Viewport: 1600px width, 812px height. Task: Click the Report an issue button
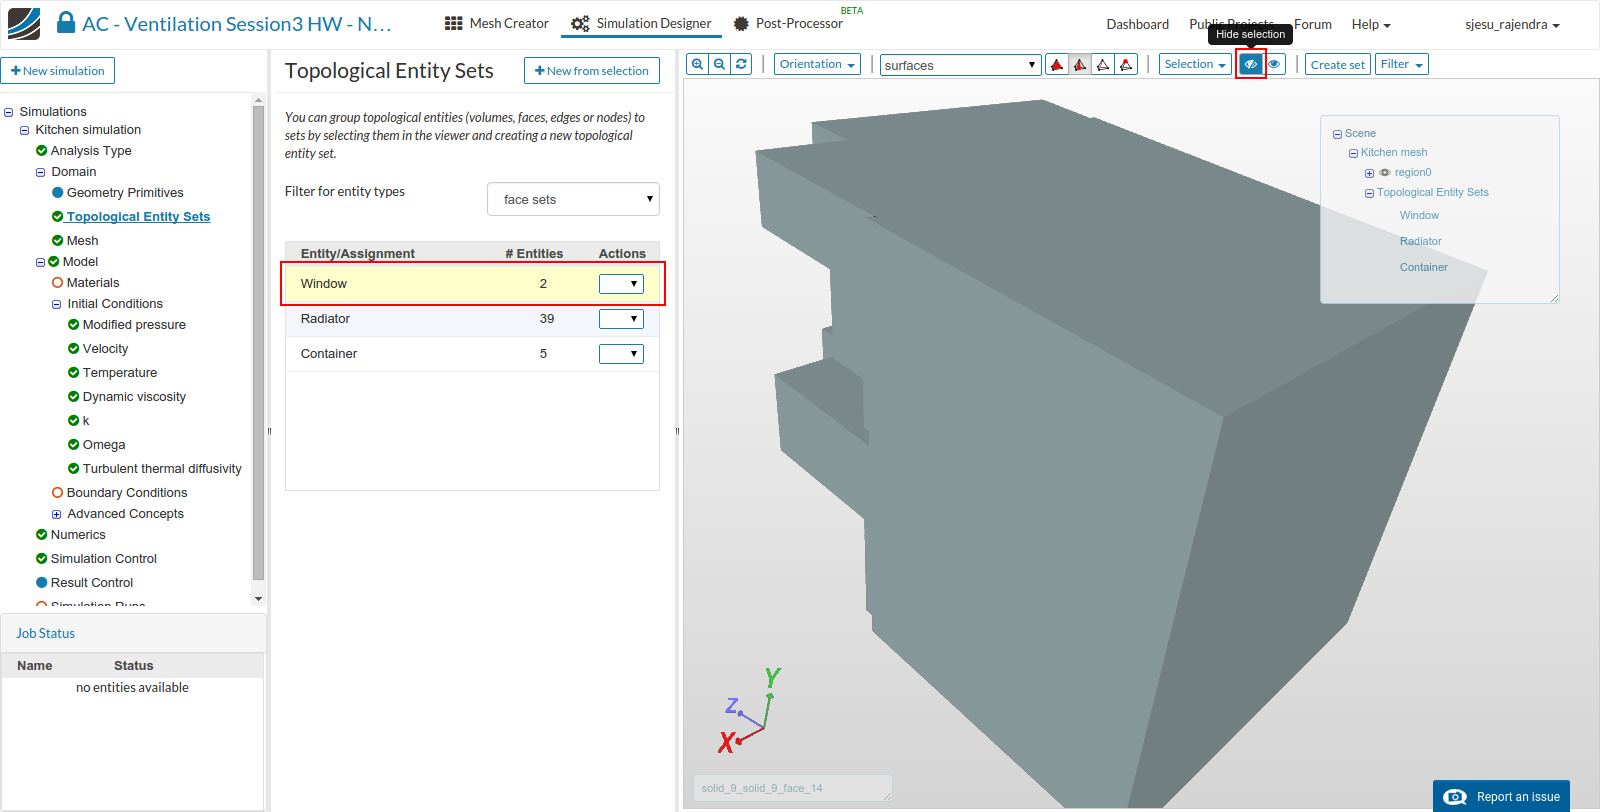(x=1501, y=797)
